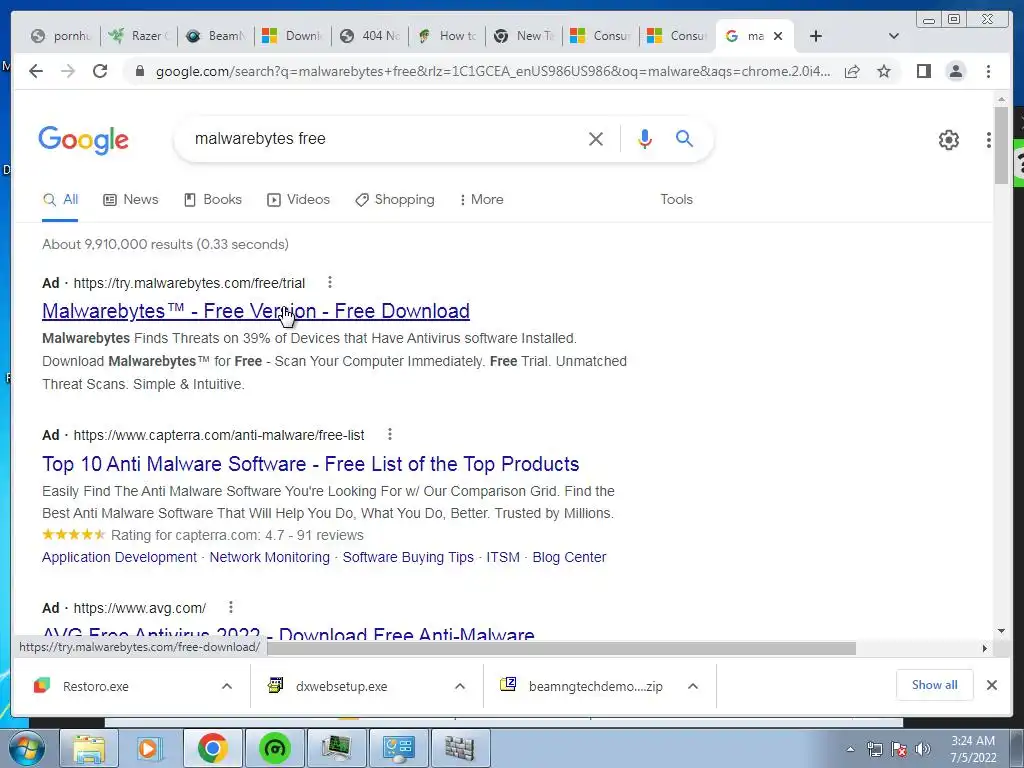Click the horizontal page scrollbar thumb
This screenshot has height=768, width=1024.
561,648
